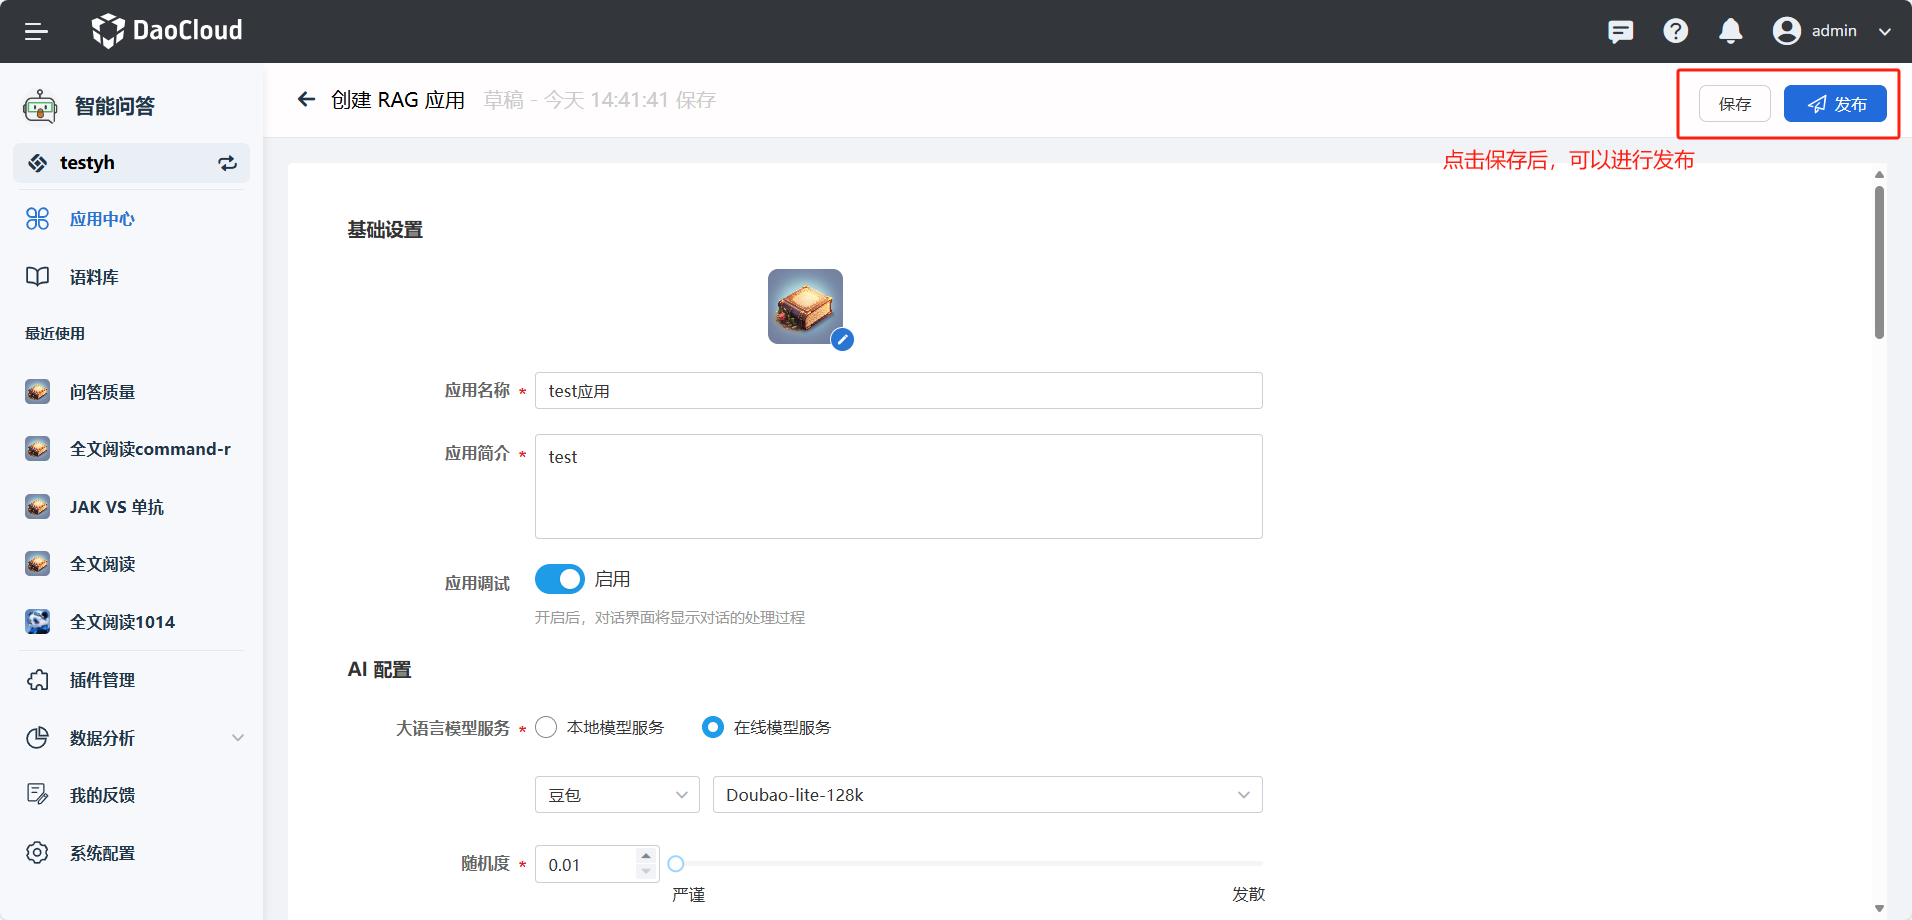Toggle the 应用调试 switch

coord(559,579)
